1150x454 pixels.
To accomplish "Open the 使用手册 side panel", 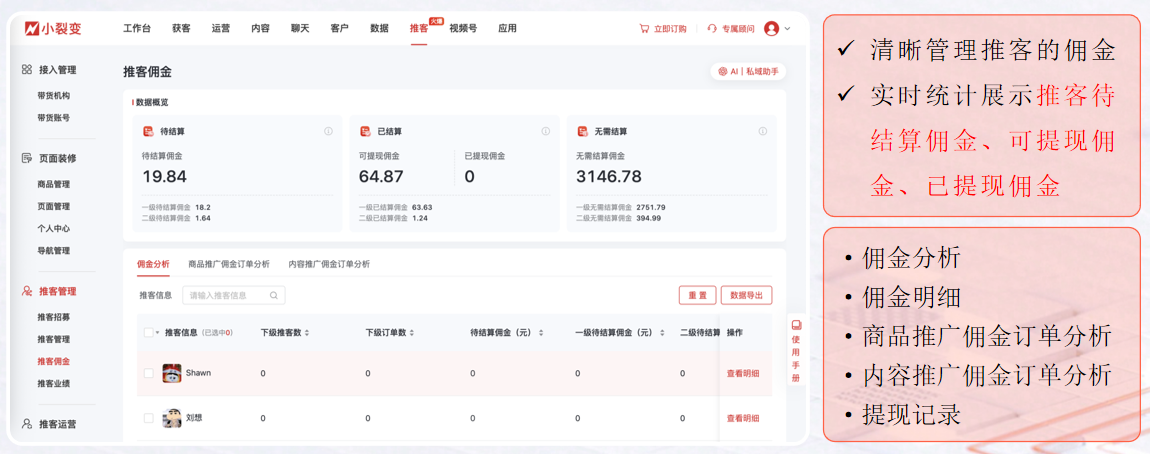I will pos(796,352).
